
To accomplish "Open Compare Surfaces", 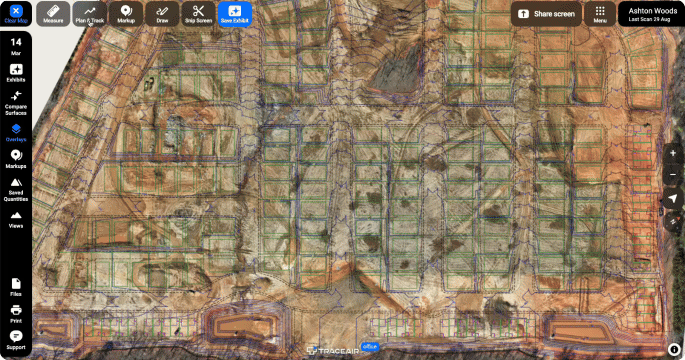I will pyautogui.click(x=16, y=103).
